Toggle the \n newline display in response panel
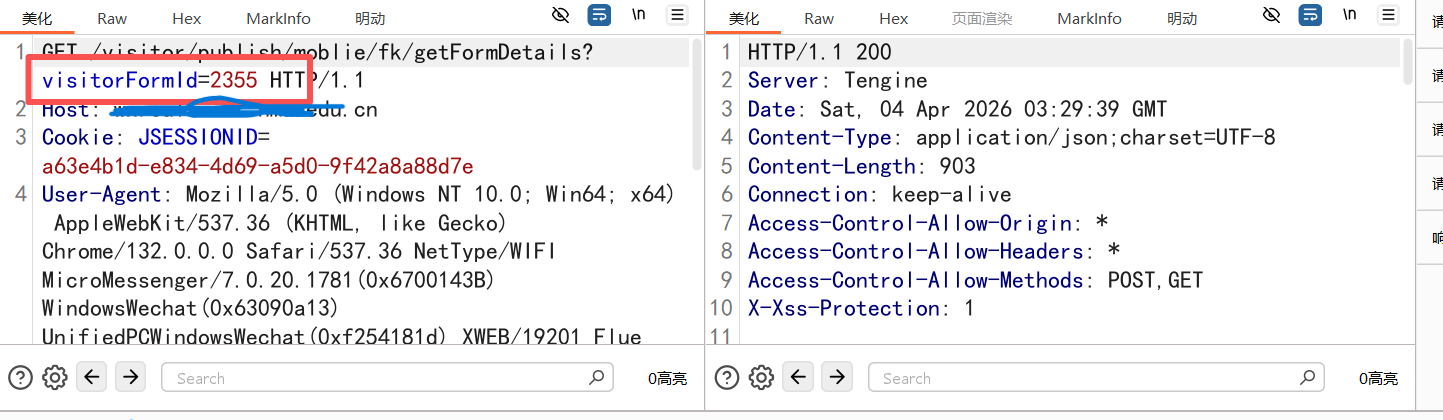The image size is (1443, 420). [1350, 15]
